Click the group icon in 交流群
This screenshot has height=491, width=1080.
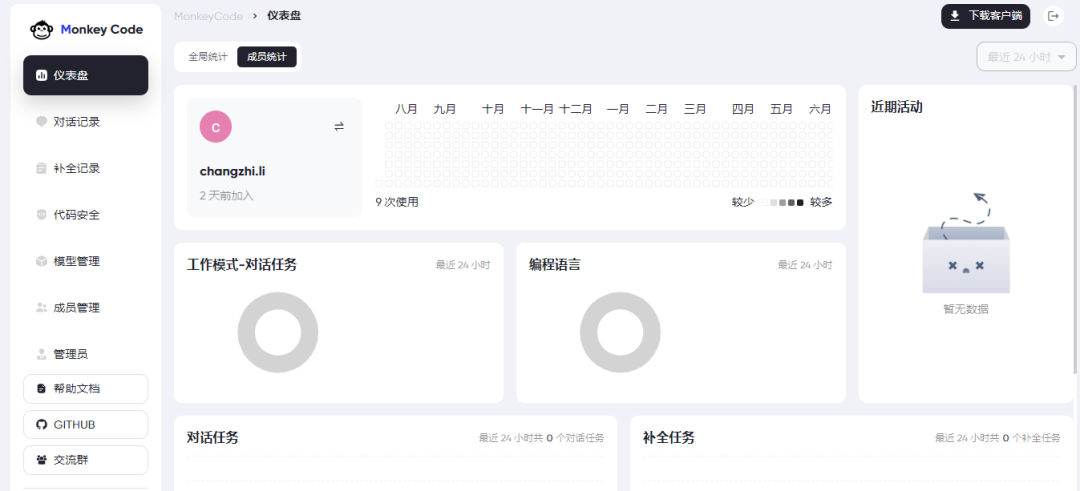coord(41,460)
